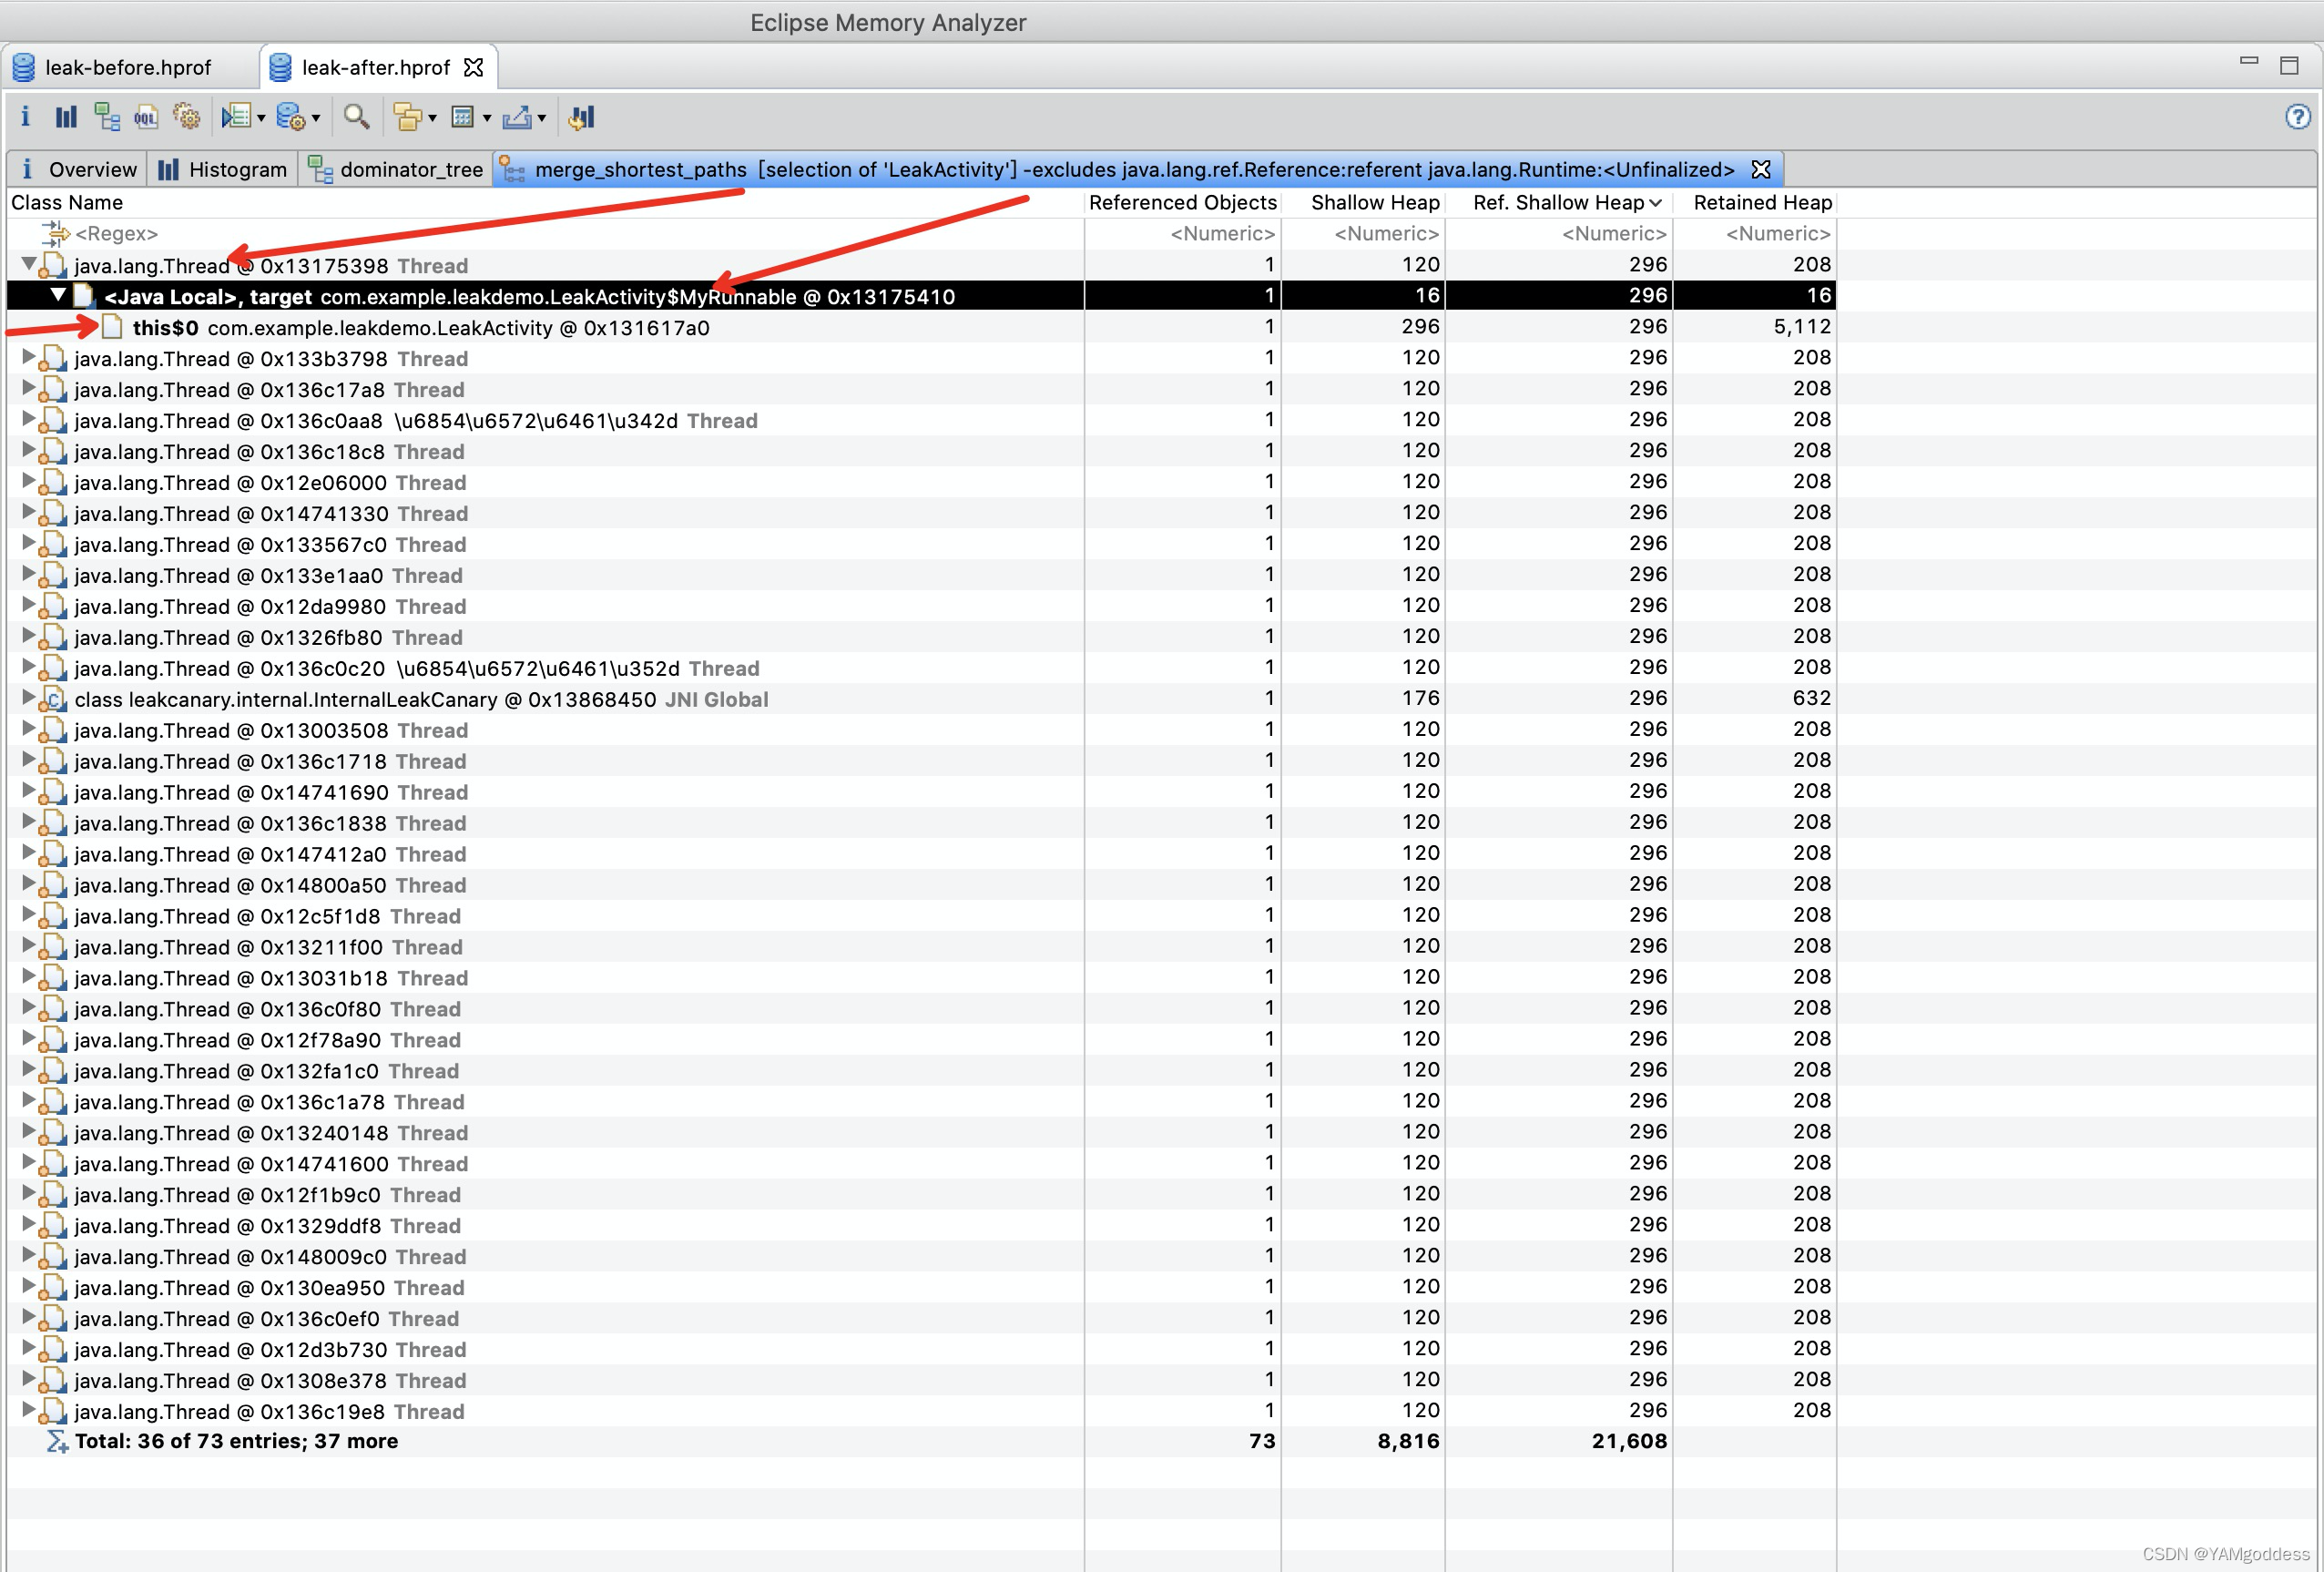2324x1572 pixels.
Task: Expand java.lang.Thread @ 0x14741330 node
Action: pyautogui.click(x=29, y=512)
